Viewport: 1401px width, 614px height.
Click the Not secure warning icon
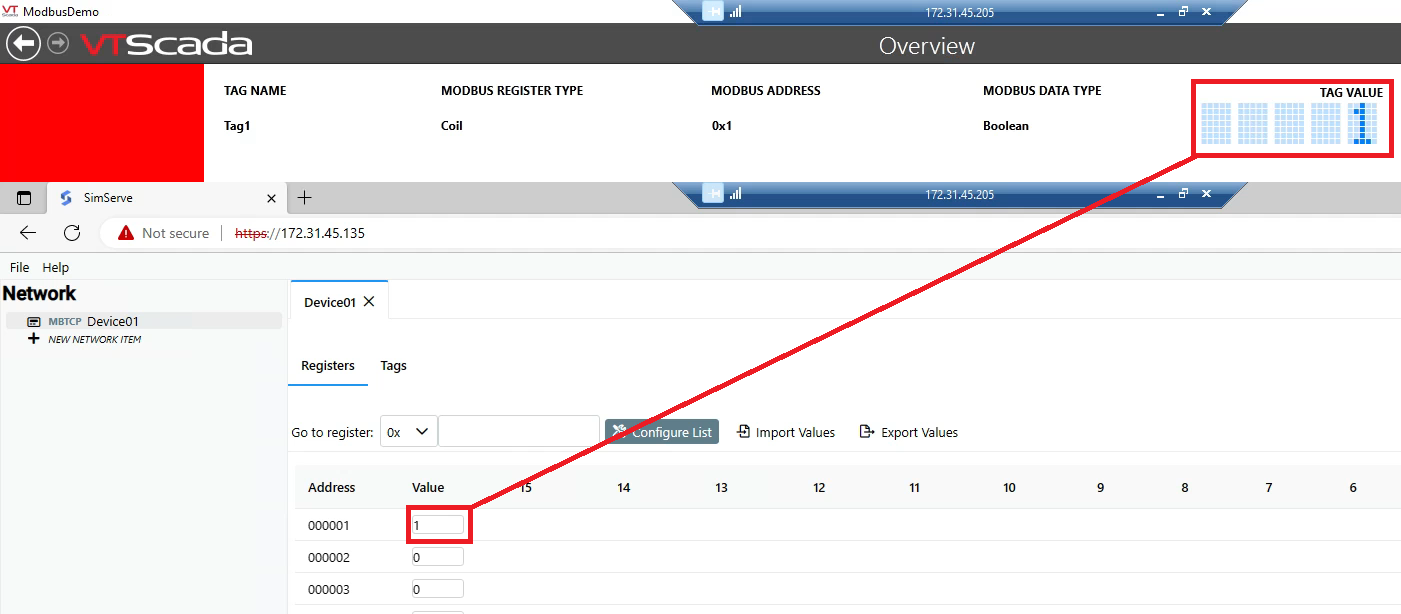coord(125,232)
